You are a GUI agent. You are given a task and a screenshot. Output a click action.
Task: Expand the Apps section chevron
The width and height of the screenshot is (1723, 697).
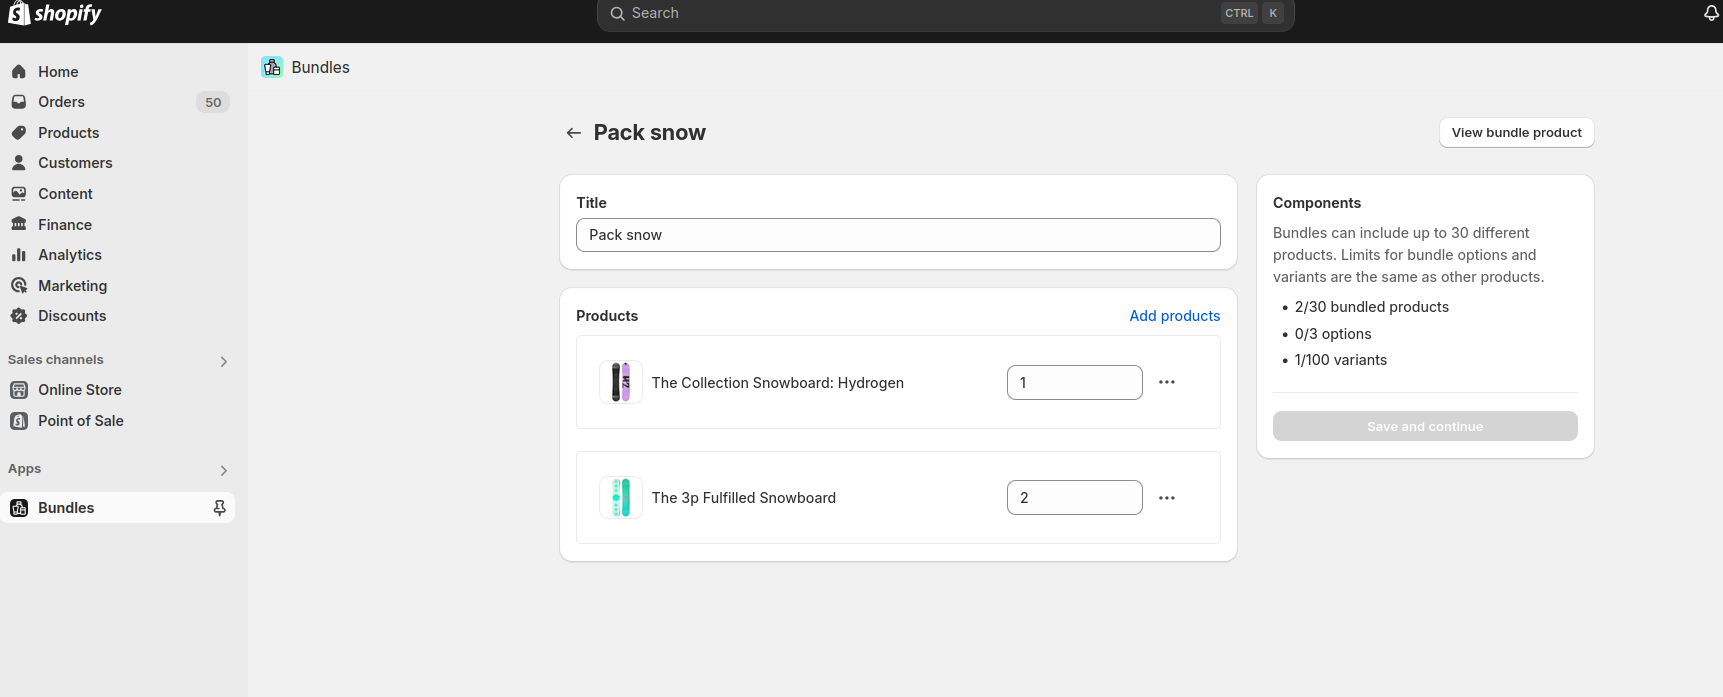pos(223,470)
